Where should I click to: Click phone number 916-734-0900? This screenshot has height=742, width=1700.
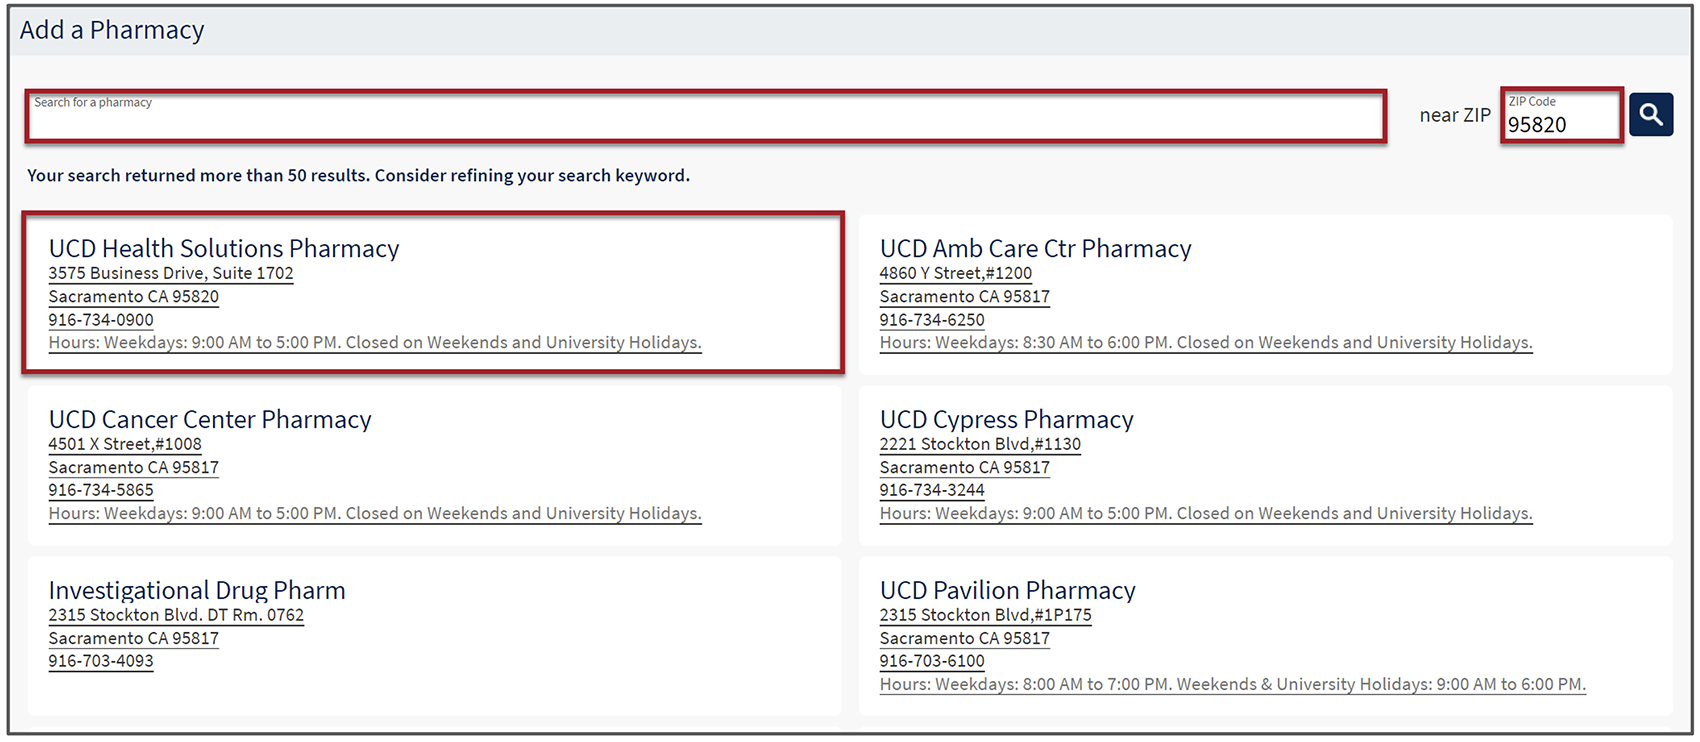(x=101, y=320)
